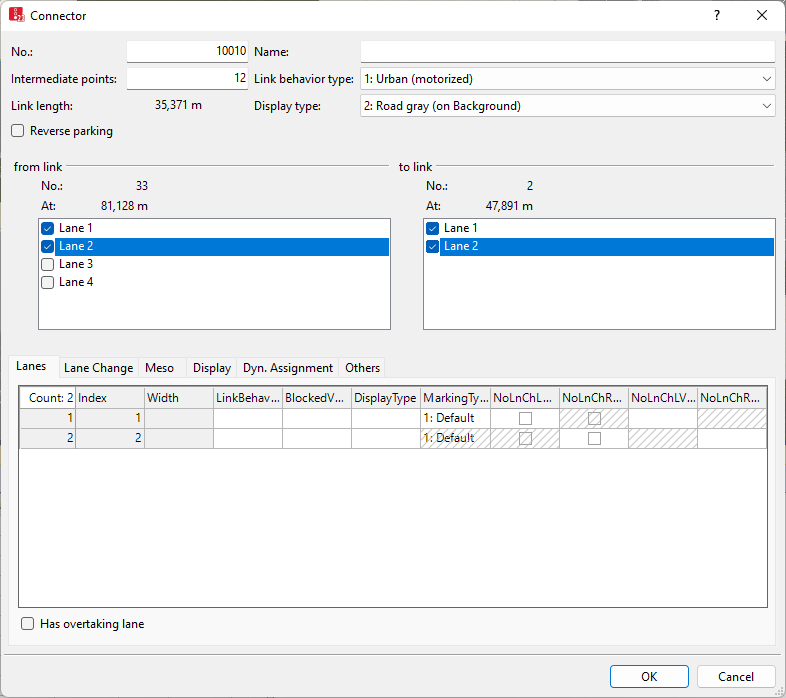Viewport: 786px width, 698px height.
Task: Click the Cancel button
Action: [x=736, y=677]
